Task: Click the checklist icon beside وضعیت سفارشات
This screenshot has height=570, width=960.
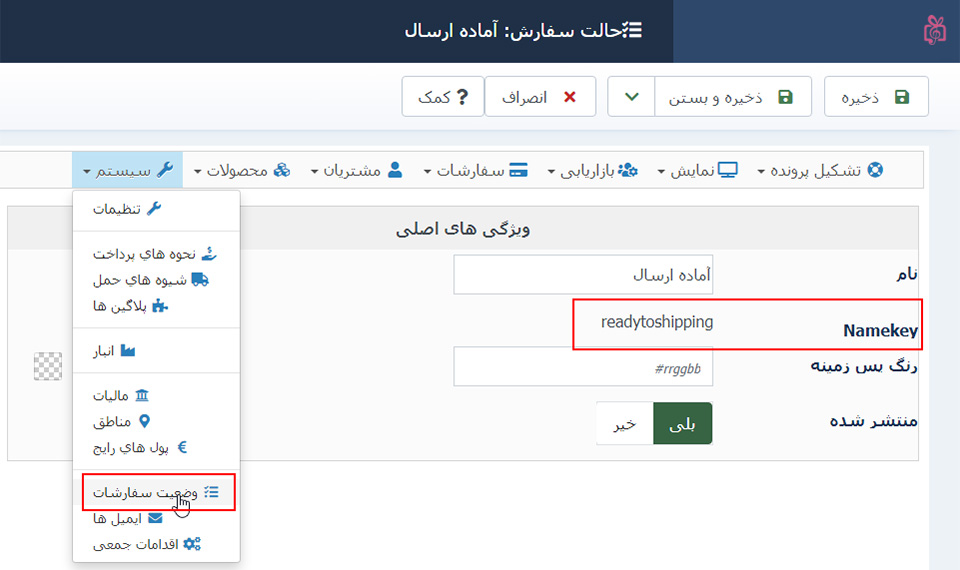Action: click(x=211, y=492)
